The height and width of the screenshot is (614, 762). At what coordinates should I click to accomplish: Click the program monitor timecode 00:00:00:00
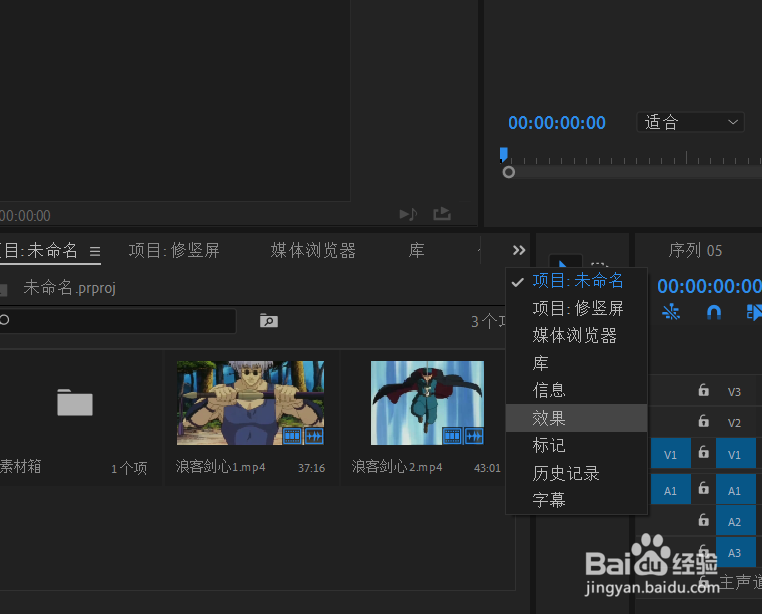pos(557,123)
